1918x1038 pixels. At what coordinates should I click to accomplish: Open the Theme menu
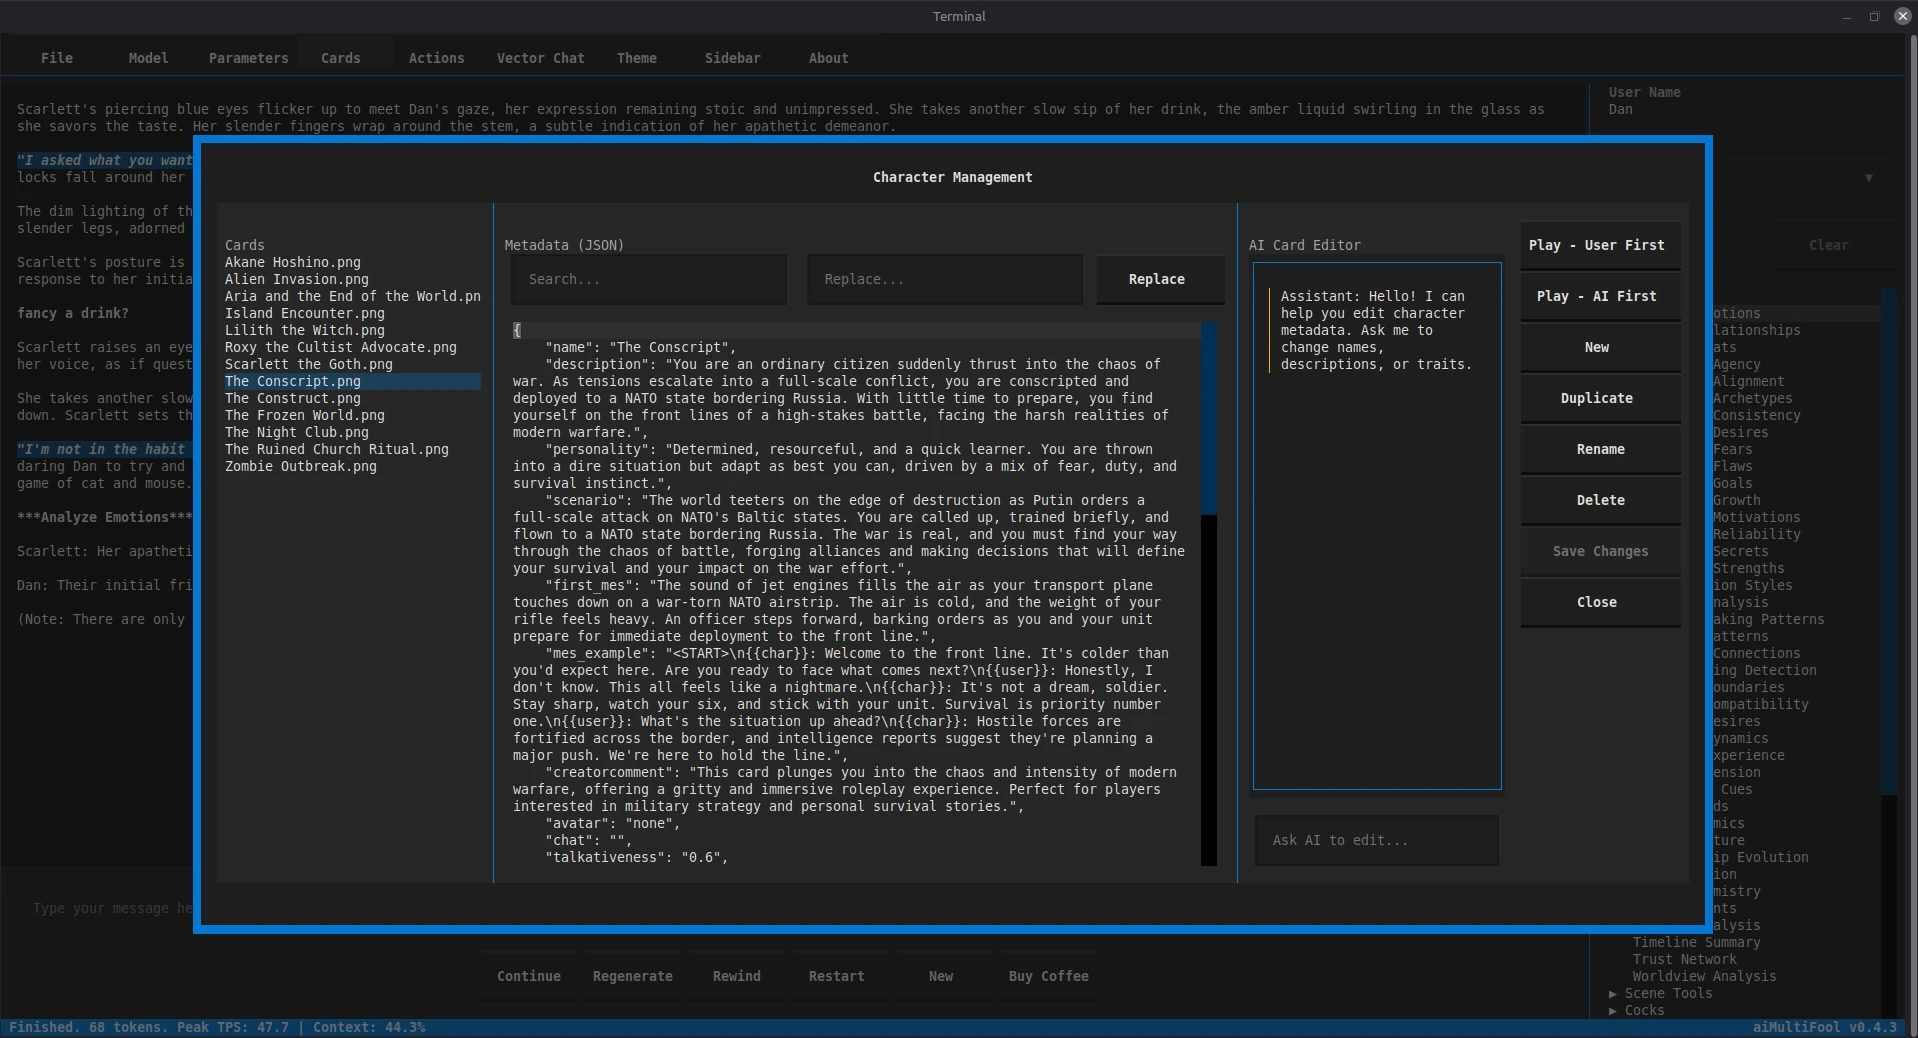(x=636, y=58)
